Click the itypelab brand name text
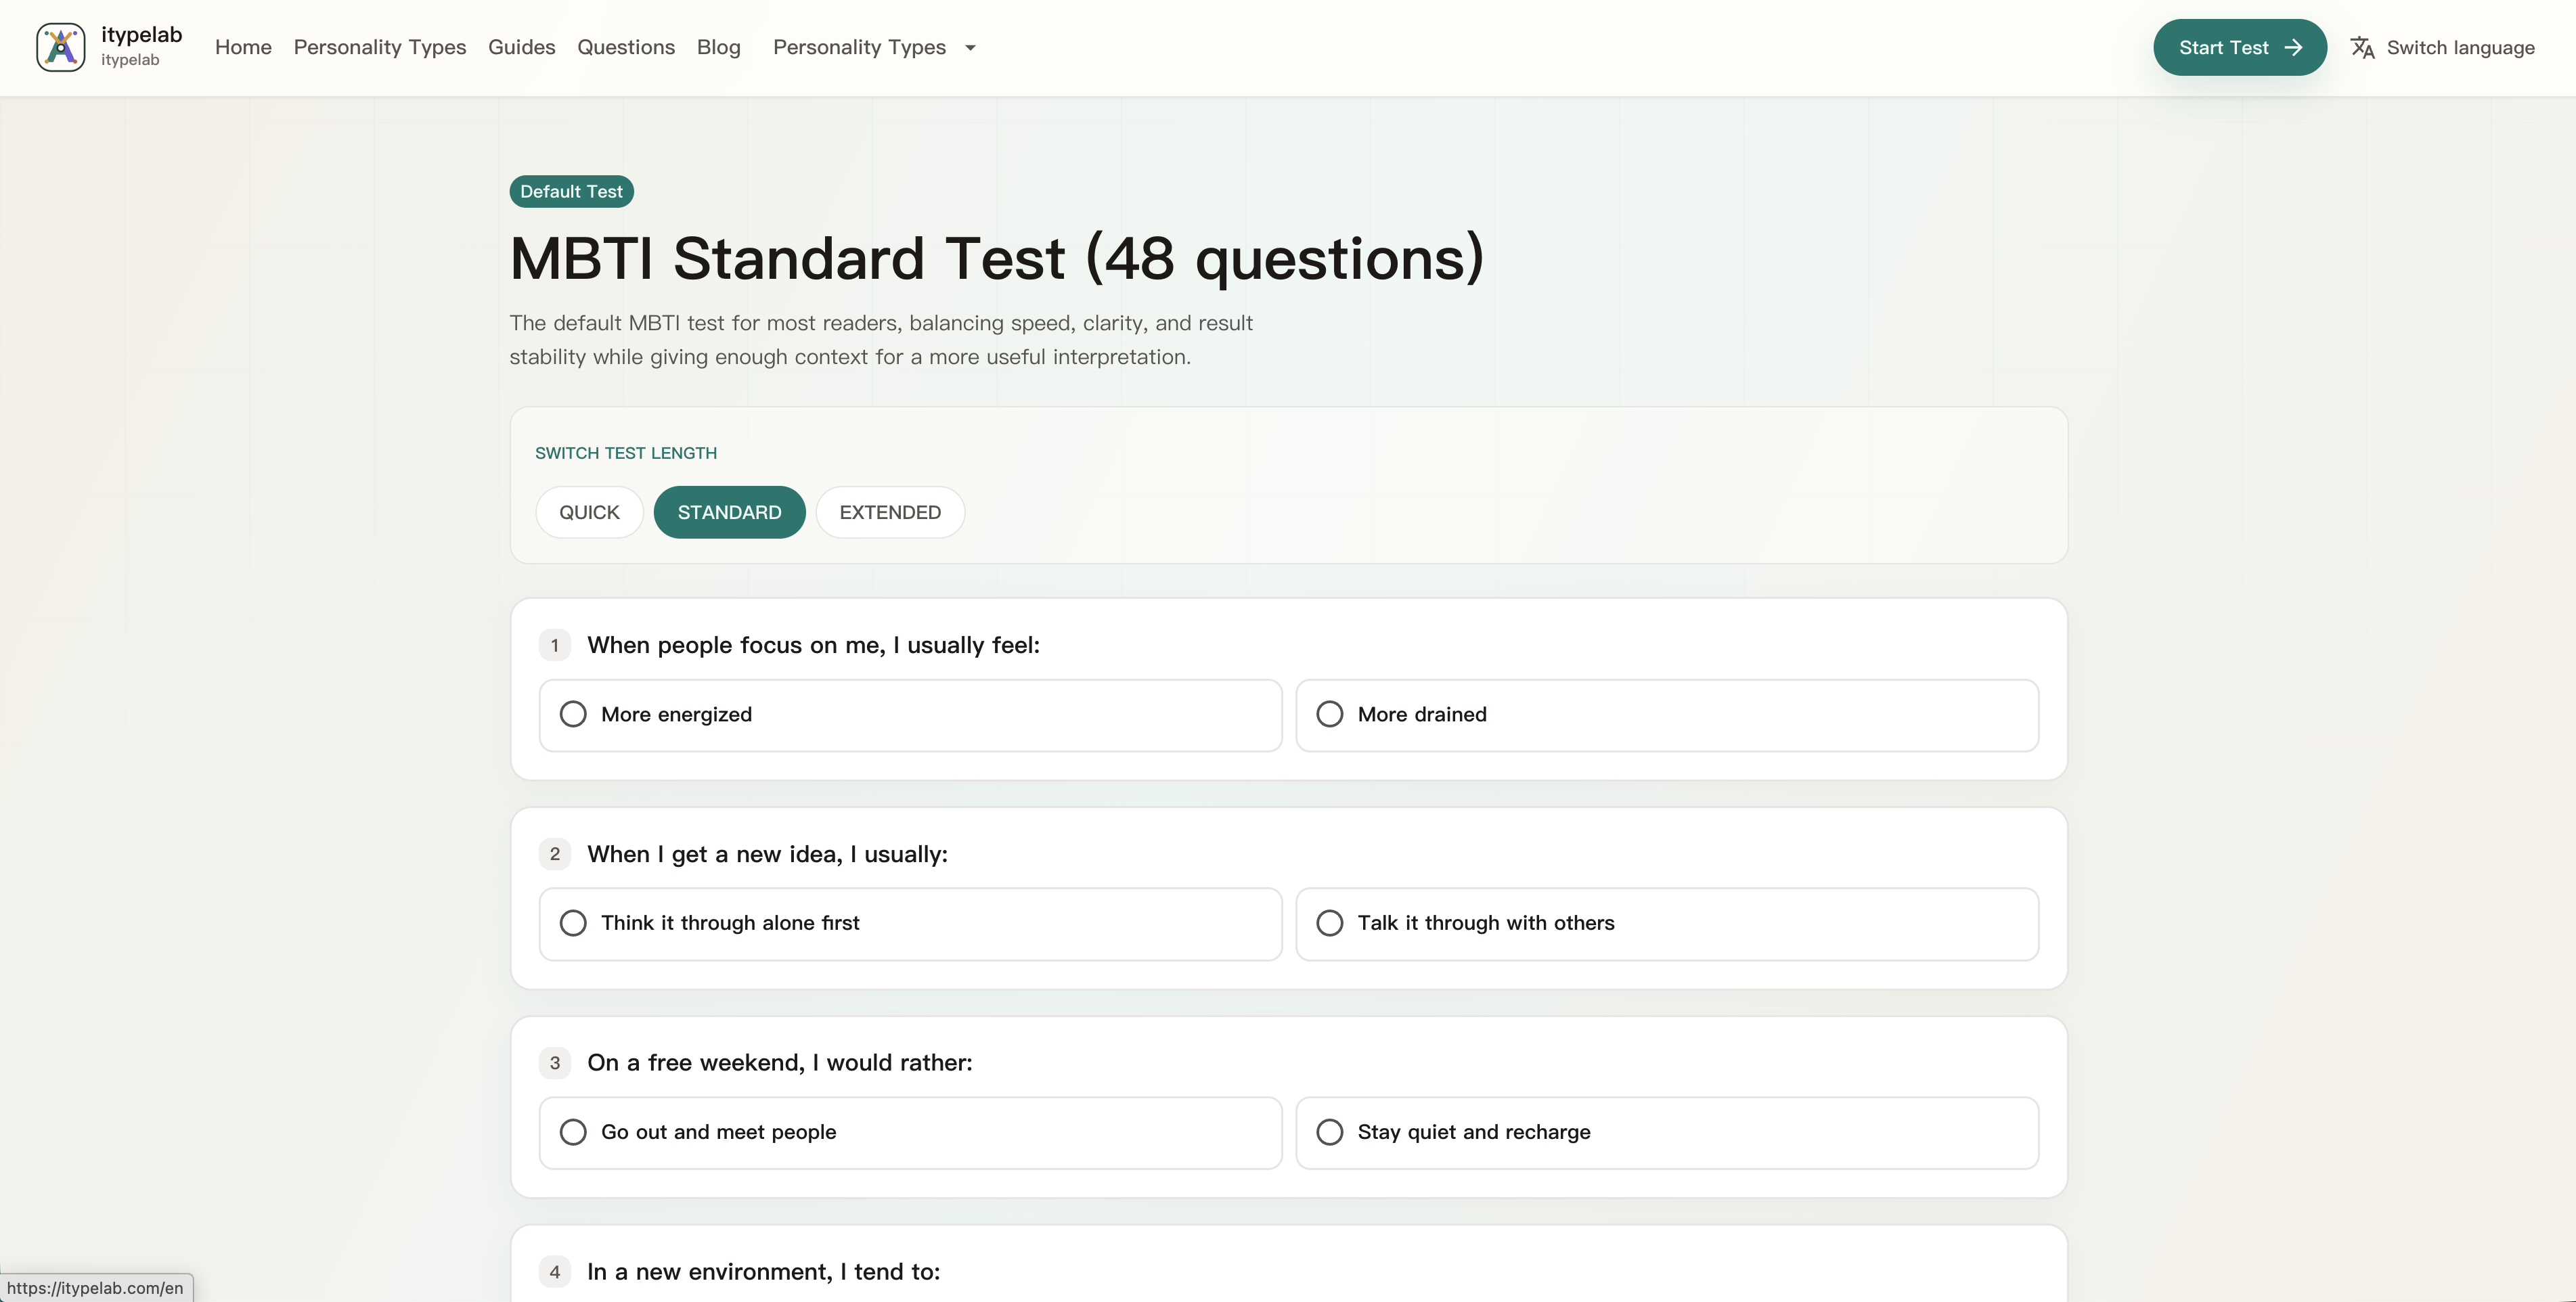 coord(141,35)
